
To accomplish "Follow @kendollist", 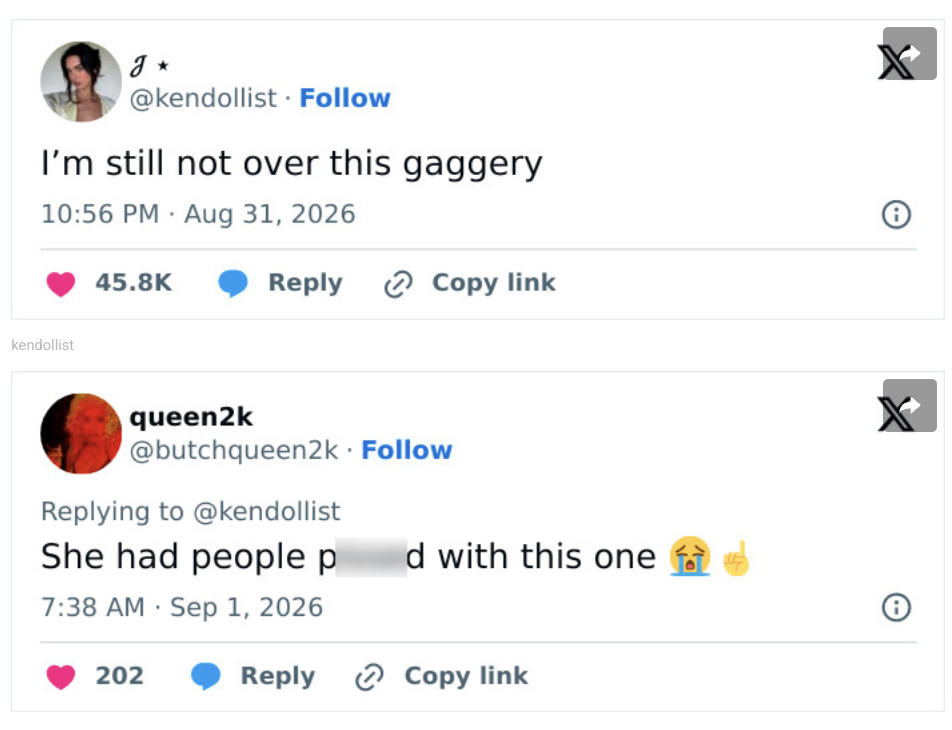I will click(345, 98).
